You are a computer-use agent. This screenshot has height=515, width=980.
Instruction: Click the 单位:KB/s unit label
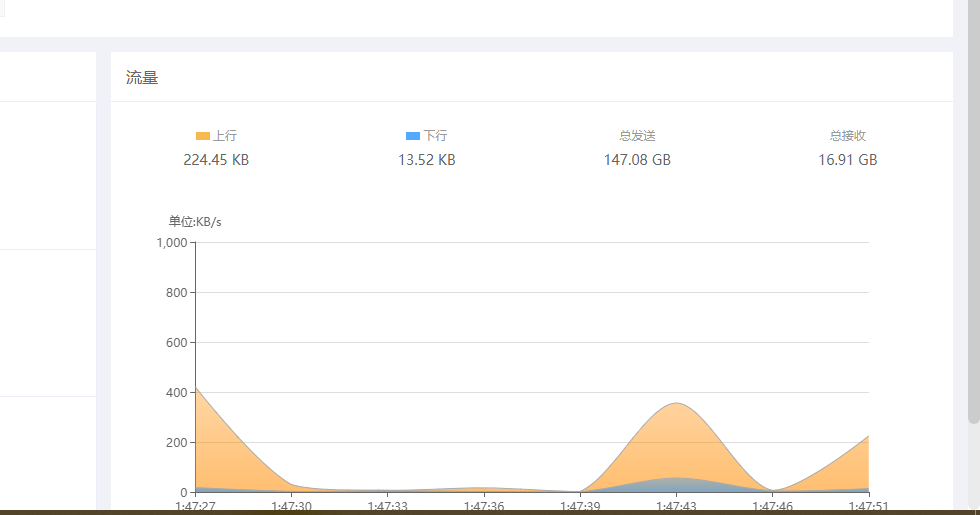(195, 222)
